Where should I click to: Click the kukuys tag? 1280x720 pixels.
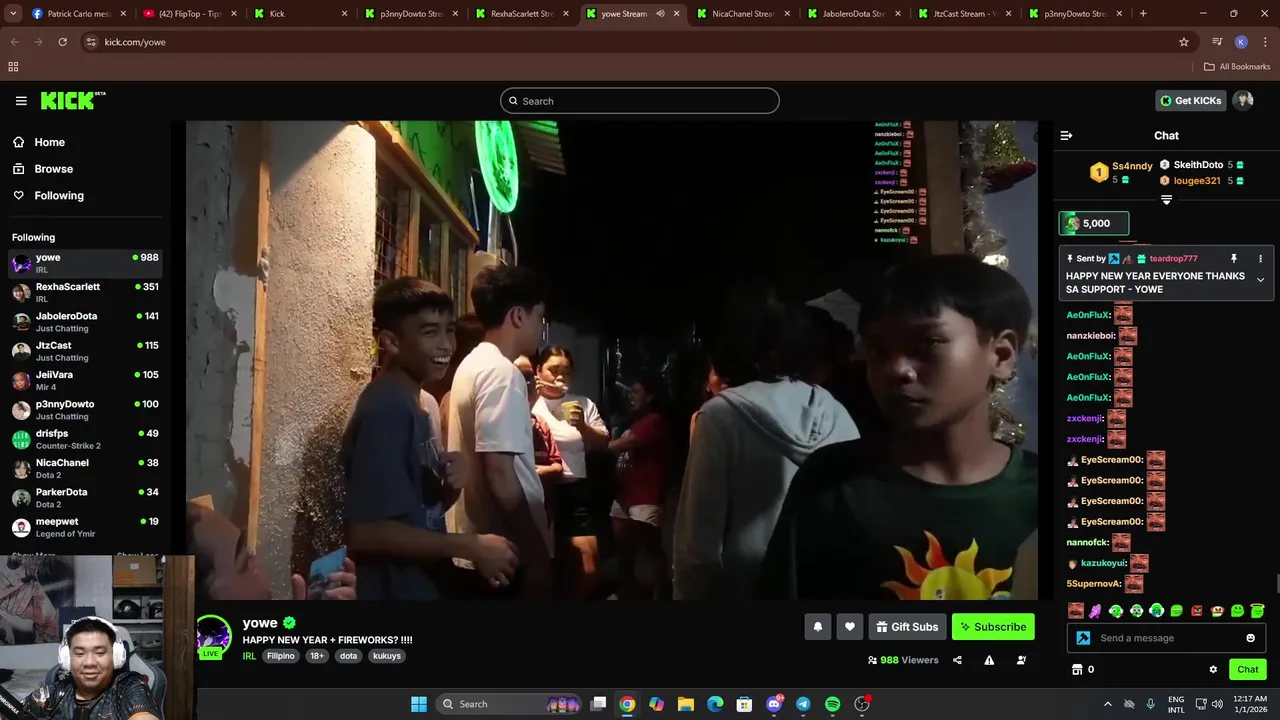coord(387,656)
